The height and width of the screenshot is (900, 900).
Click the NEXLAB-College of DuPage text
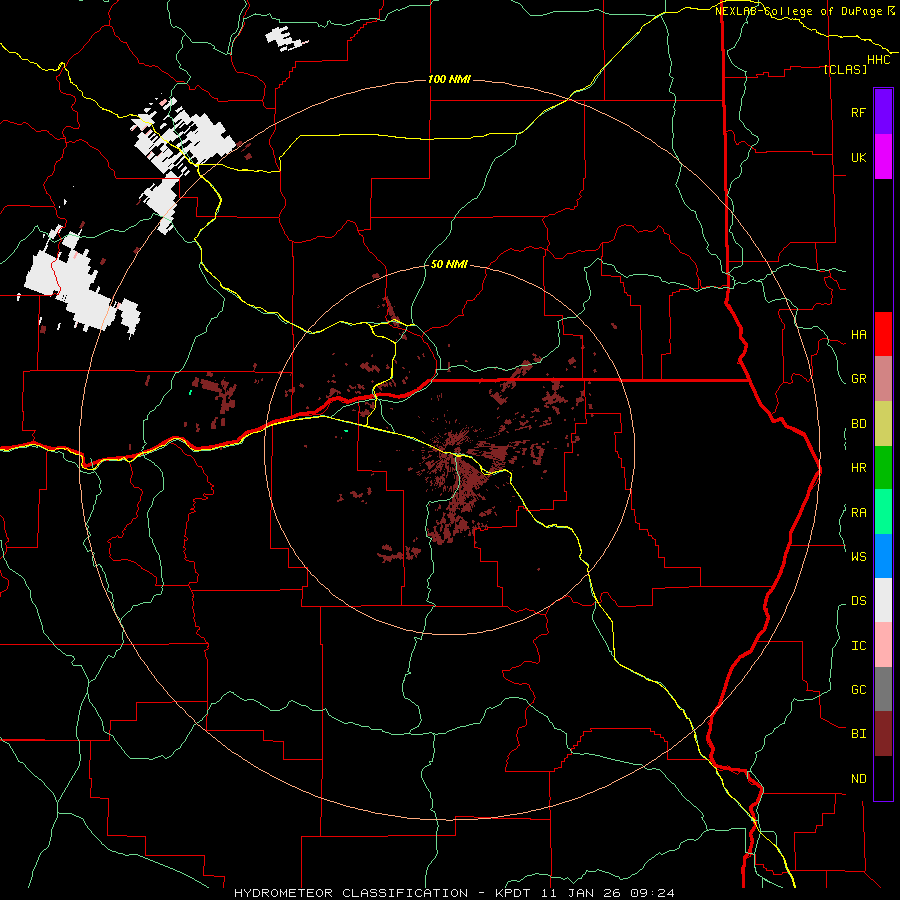click(800, 11)
